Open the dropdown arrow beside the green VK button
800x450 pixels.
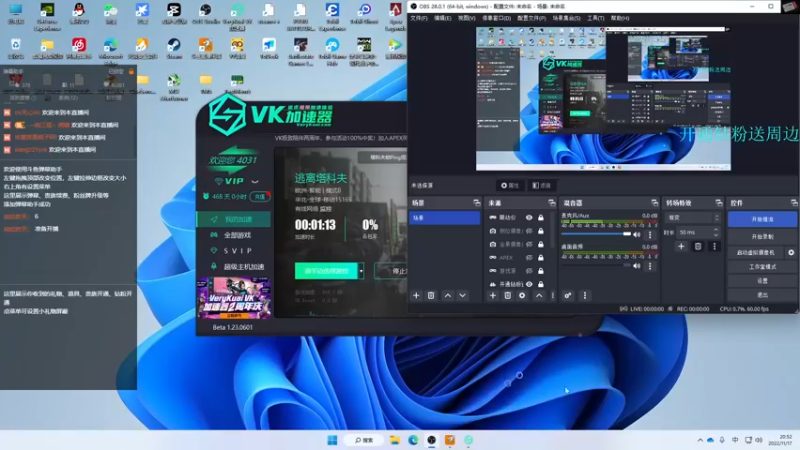coord(361,271)
